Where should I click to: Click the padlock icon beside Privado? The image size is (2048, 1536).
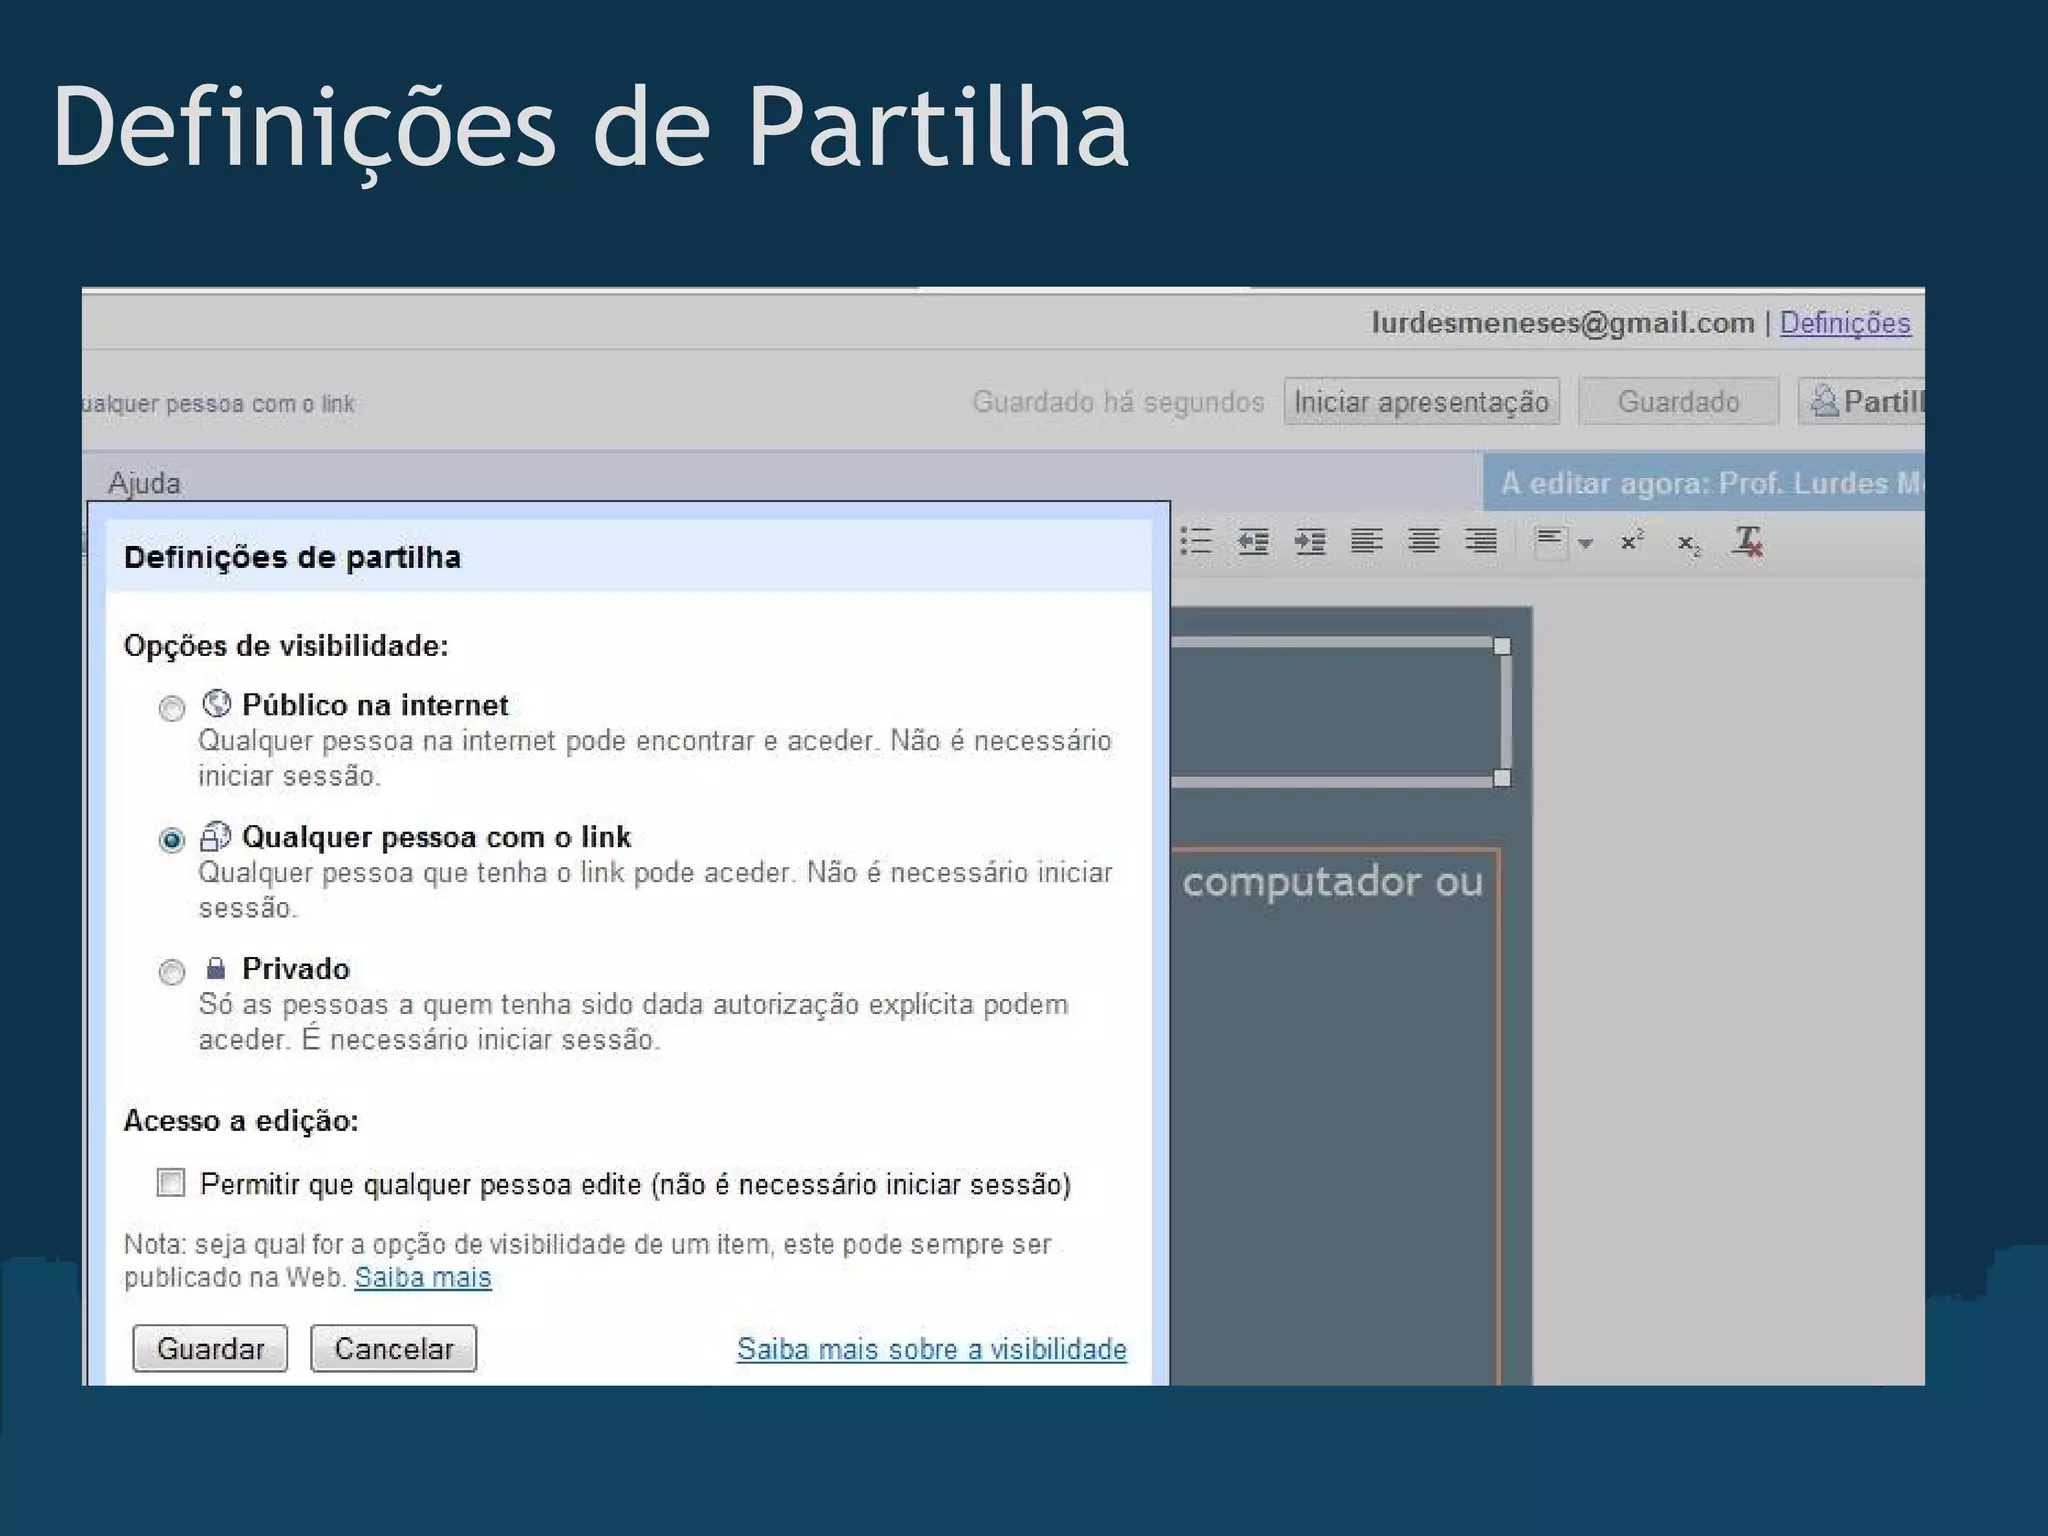click(215, 968)
